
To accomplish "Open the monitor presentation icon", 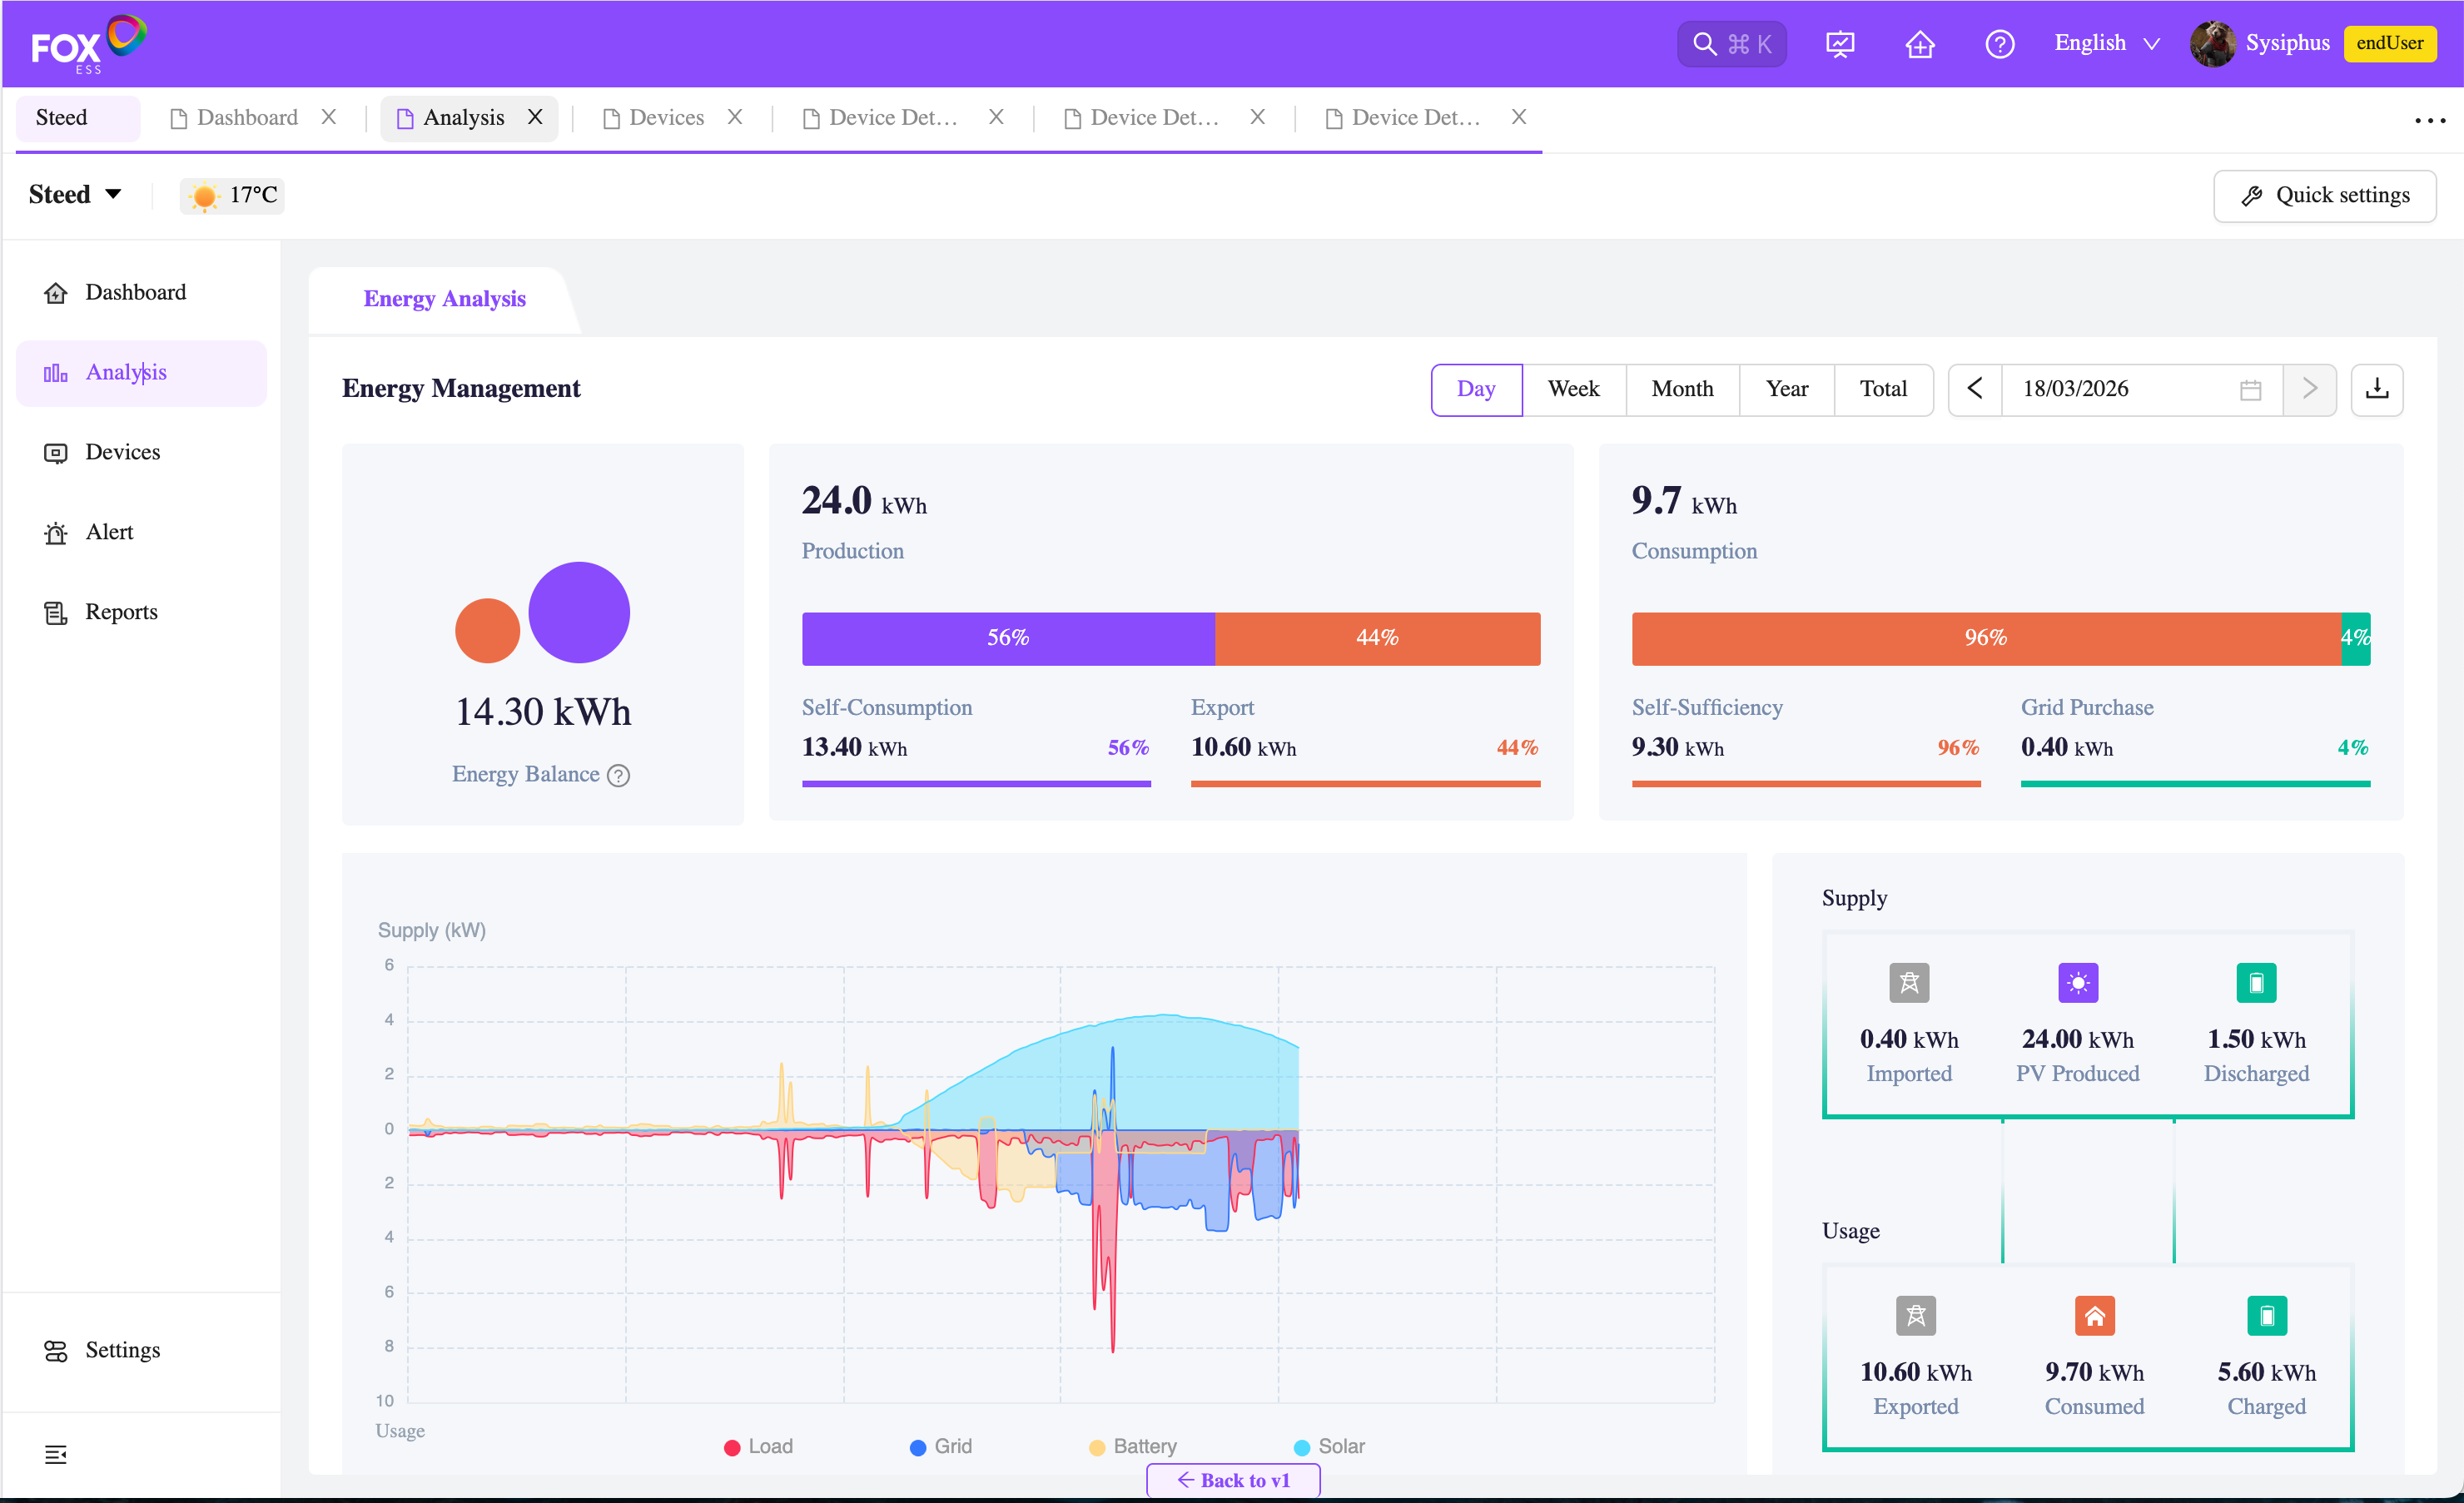I will (x=1840, y=44).
